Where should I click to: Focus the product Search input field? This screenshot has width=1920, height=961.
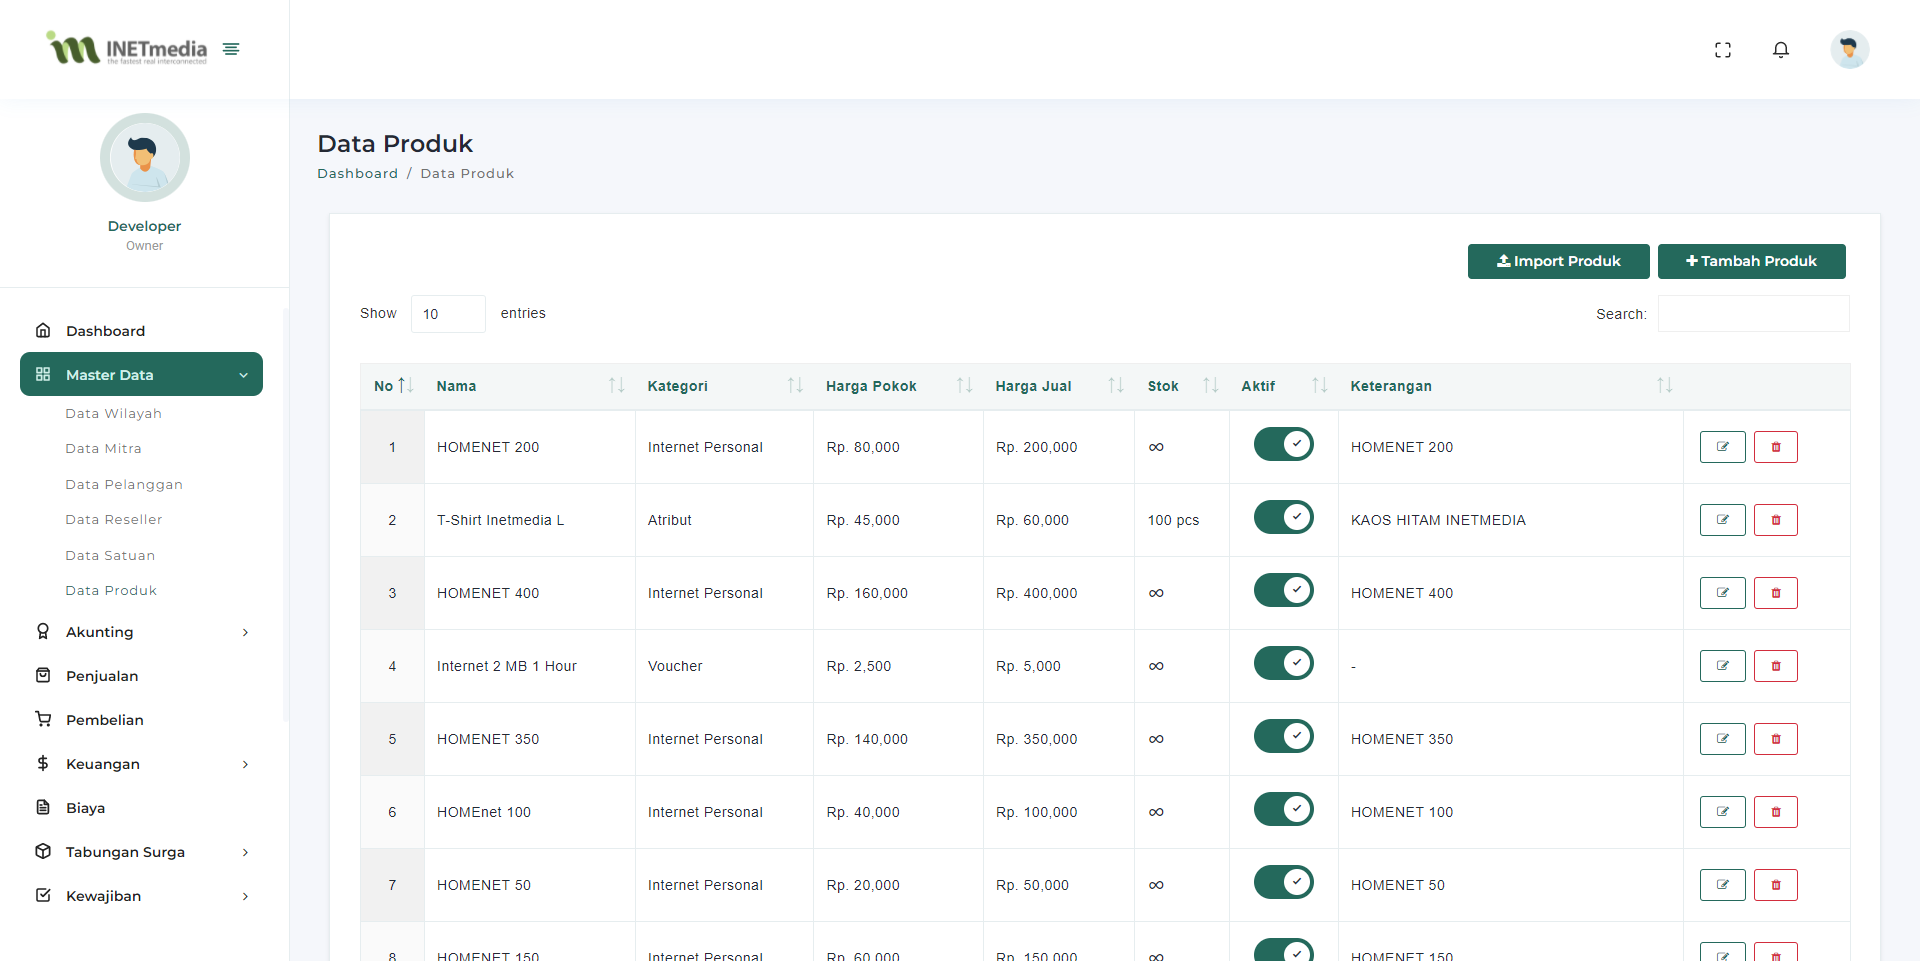click(x=1753, y=314)
